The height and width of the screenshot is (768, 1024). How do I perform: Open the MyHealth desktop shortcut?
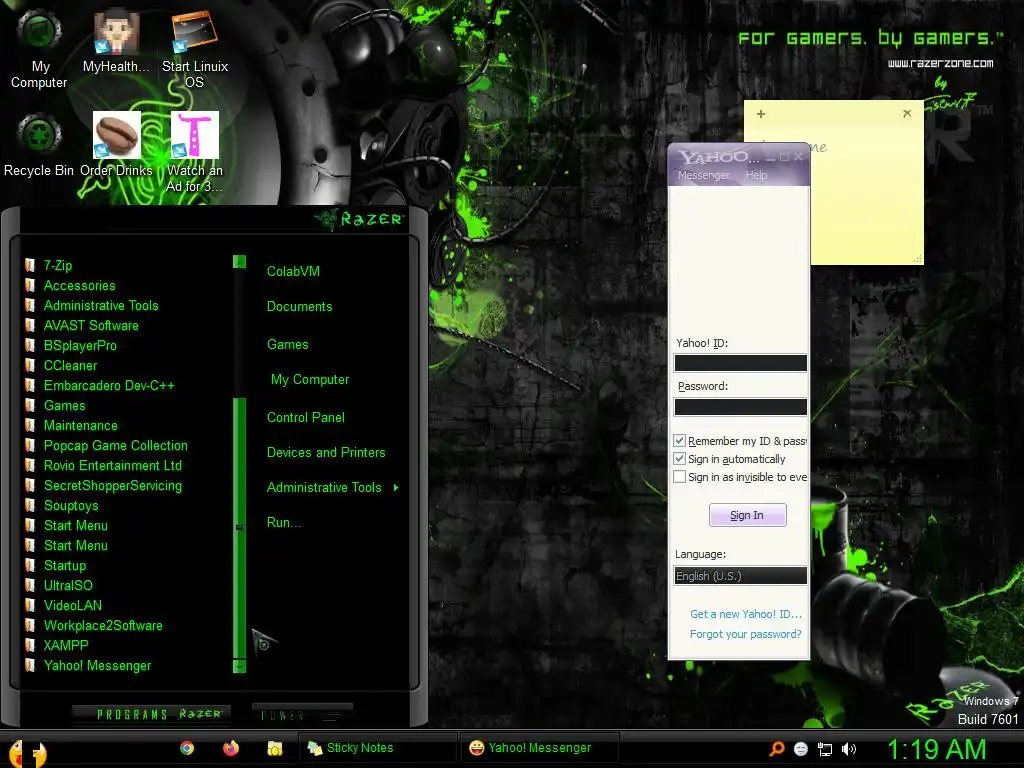click(x=116, y=40)
